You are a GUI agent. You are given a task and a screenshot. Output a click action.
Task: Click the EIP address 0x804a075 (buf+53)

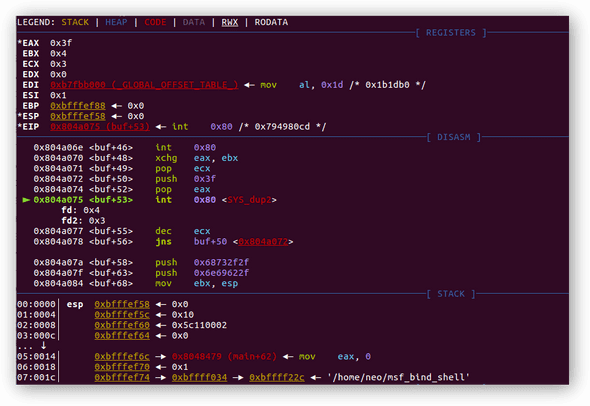click(x=100, y=127)
